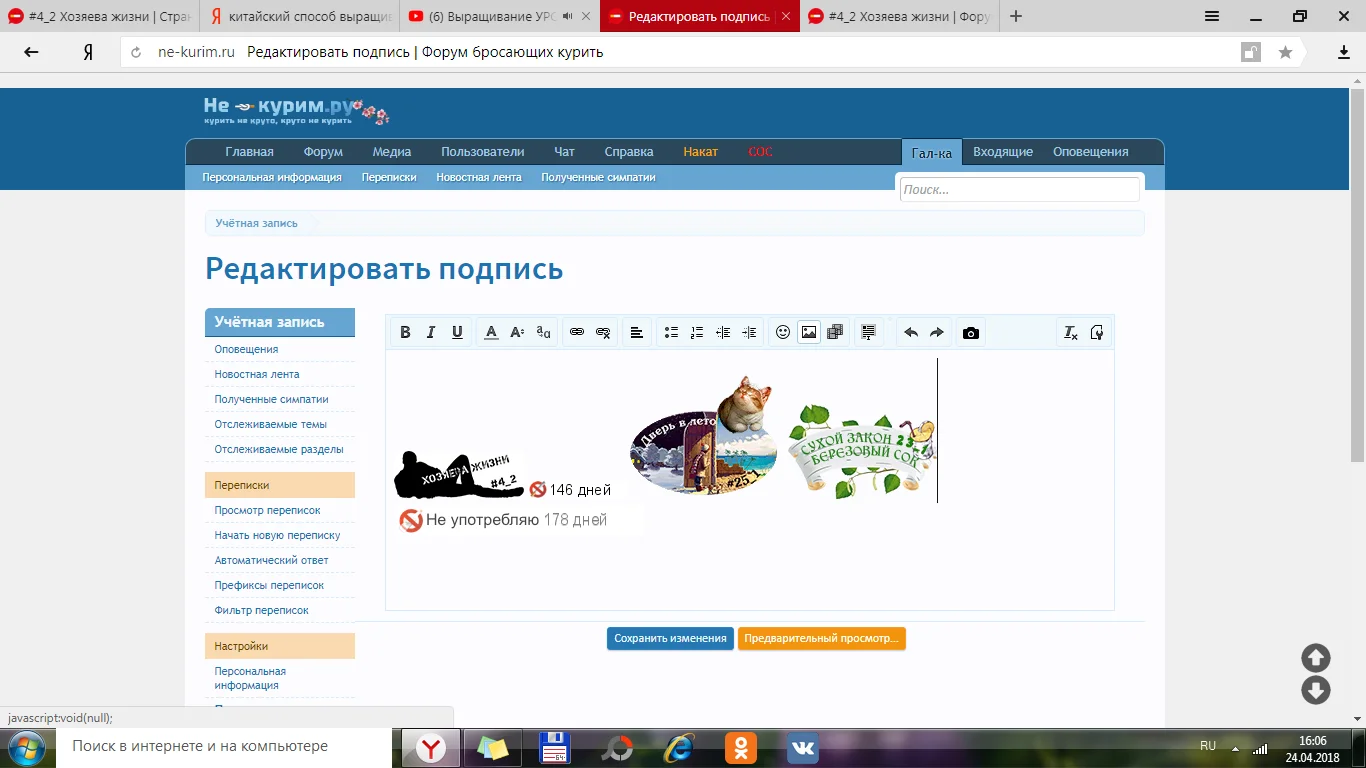Open the smilies picker
Screen dimensions: 1366x768
(783, 333)
